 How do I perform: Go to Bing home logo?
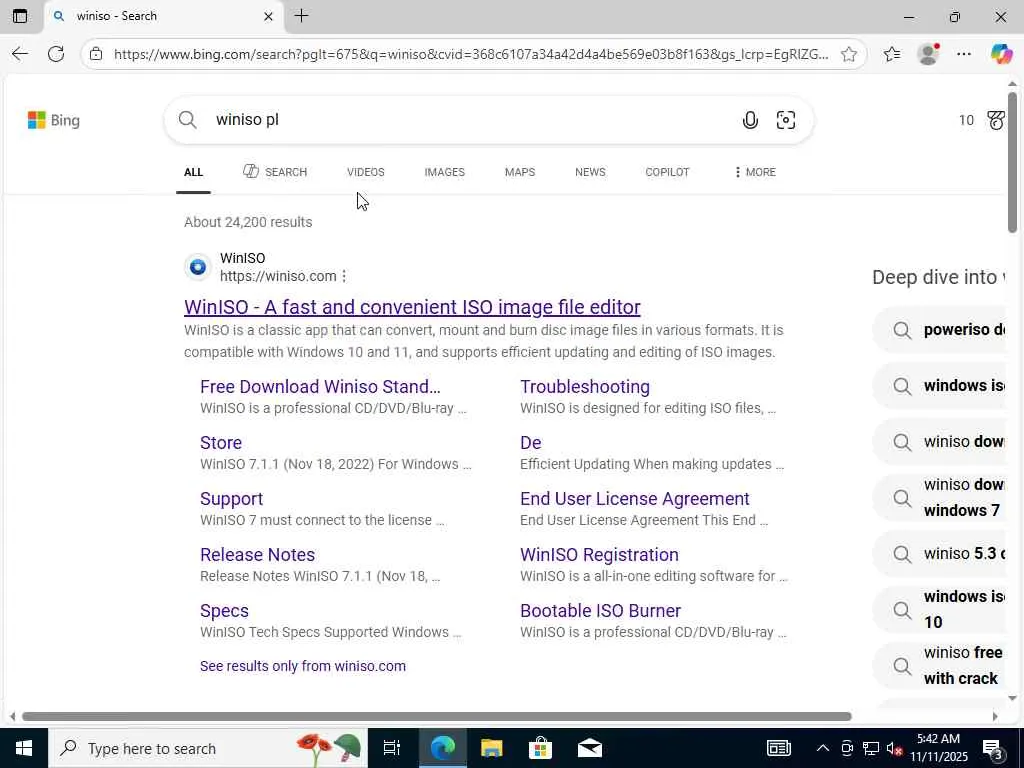tap(54, 120)
